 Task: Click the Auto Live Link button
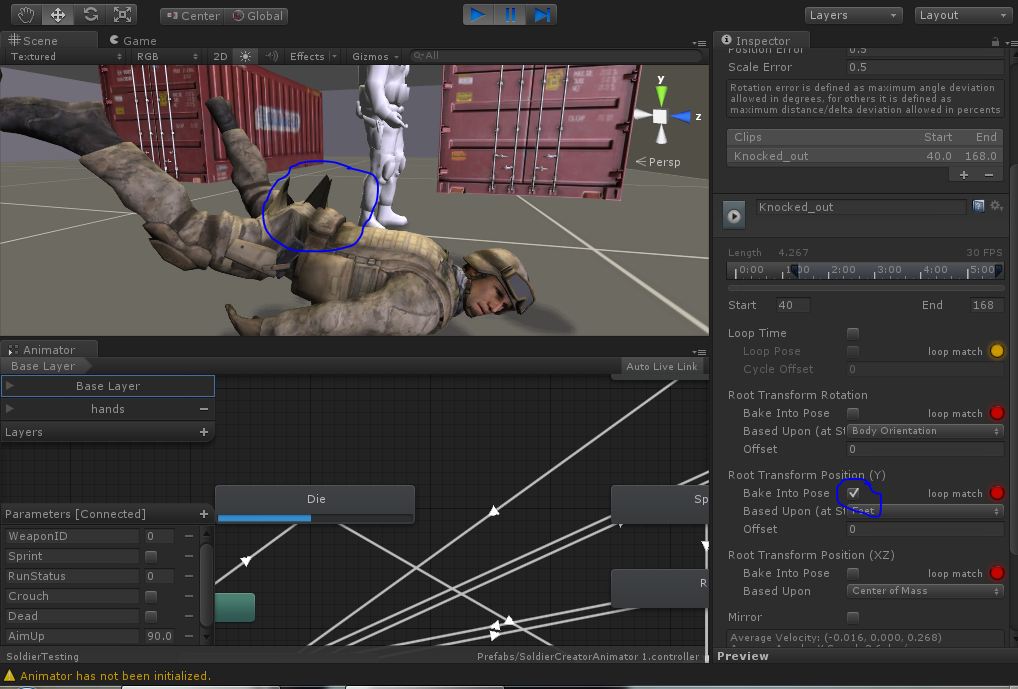coord(660,366)
